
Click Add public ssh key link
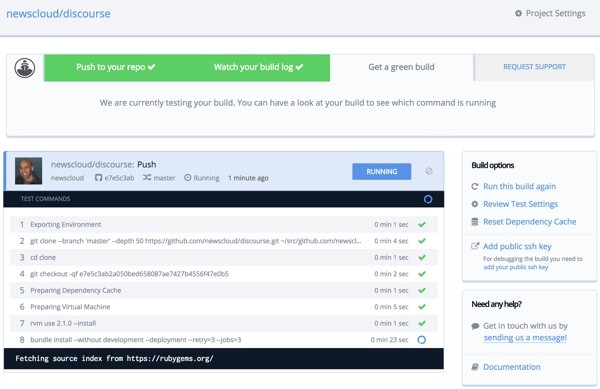click(x=517, y=246)
